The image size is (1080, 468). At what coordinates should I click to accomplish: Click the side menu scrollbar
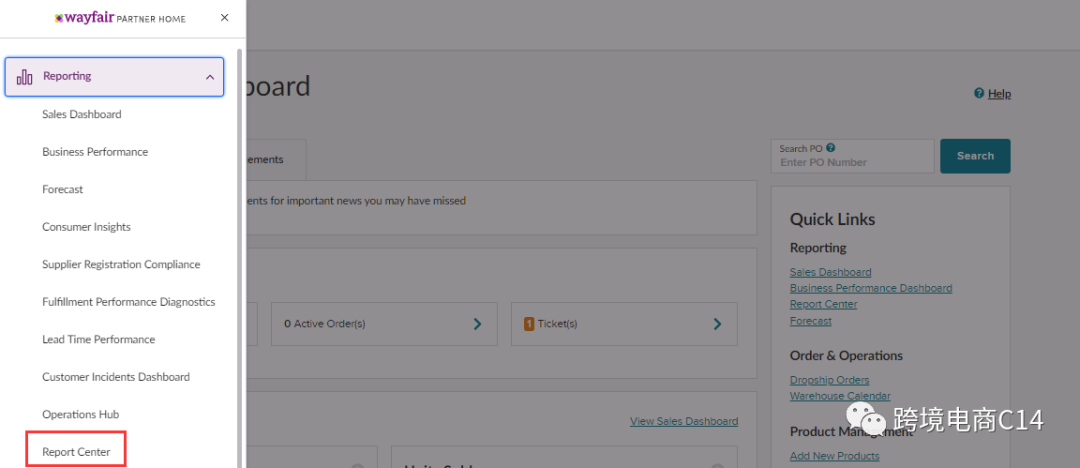[x=239, y=258]
